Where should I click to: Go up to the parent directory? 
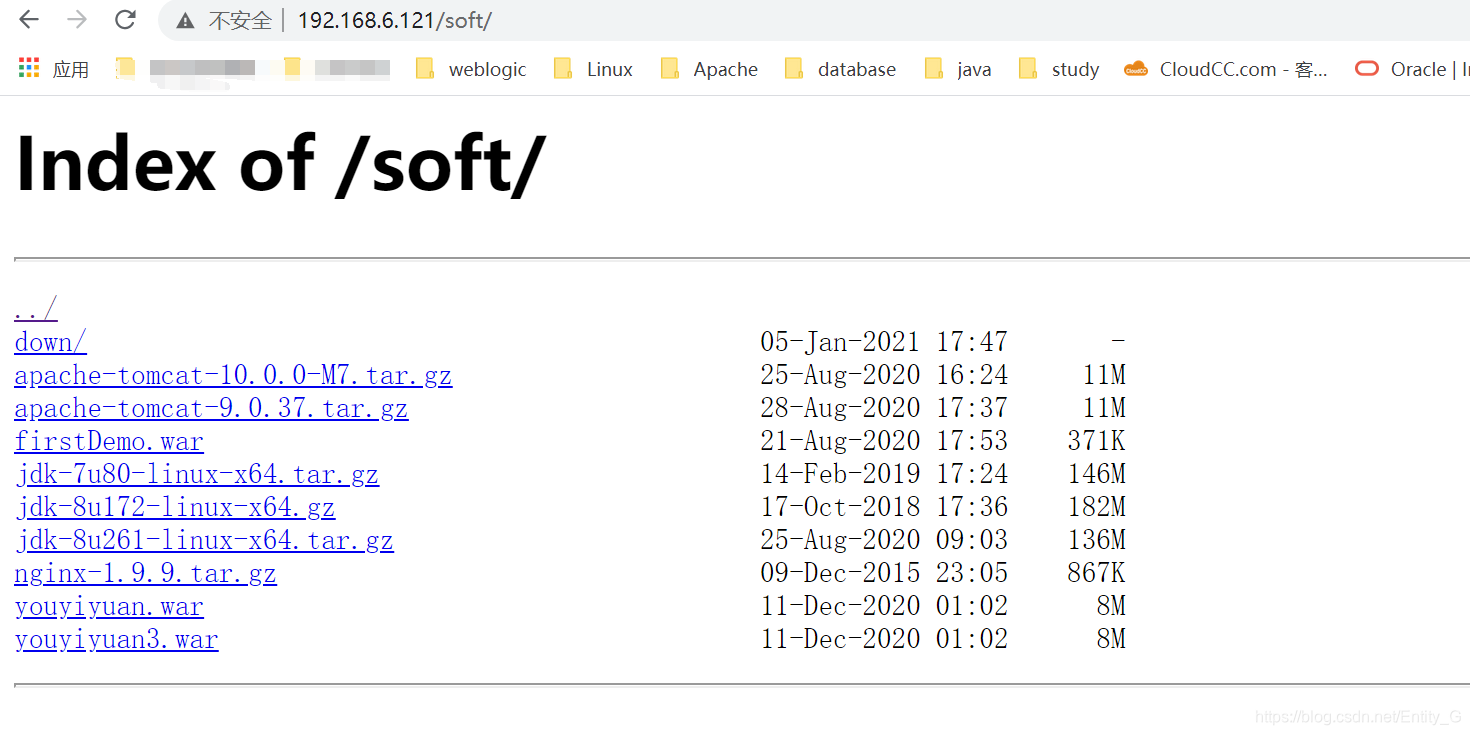[36, 309]
